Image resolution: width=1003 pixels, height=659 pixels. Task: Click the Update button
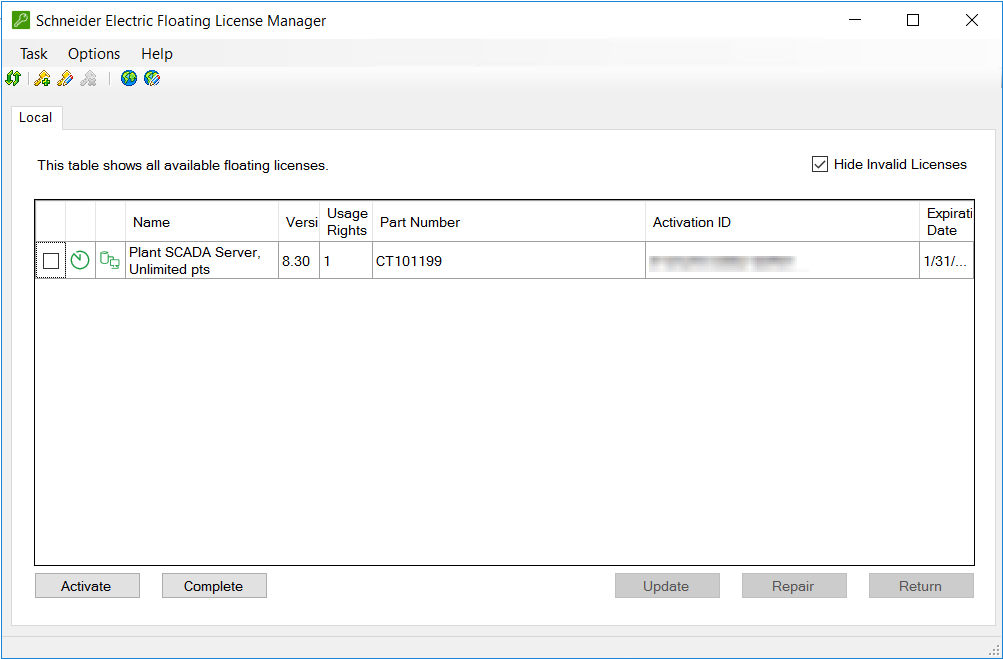pyautogui.click(x=667, y=586)
